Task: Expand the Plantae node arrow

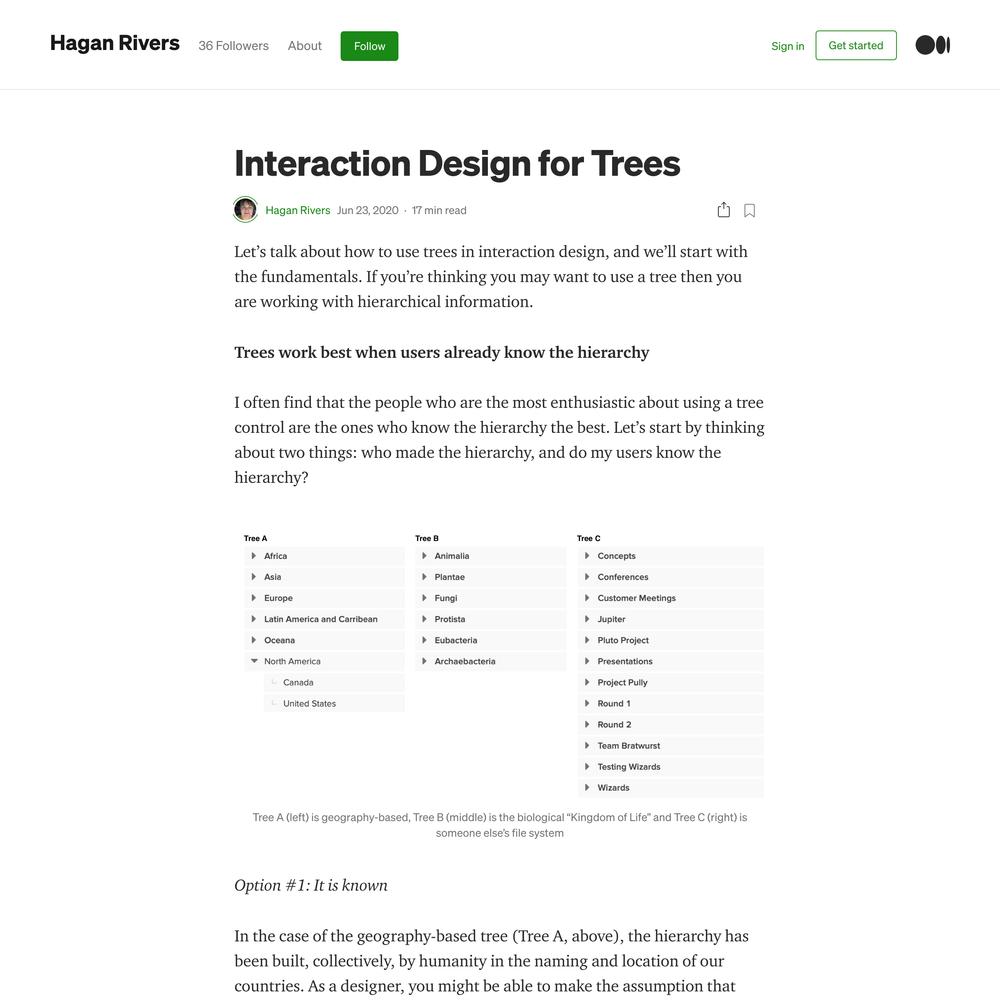Action: 424,577
